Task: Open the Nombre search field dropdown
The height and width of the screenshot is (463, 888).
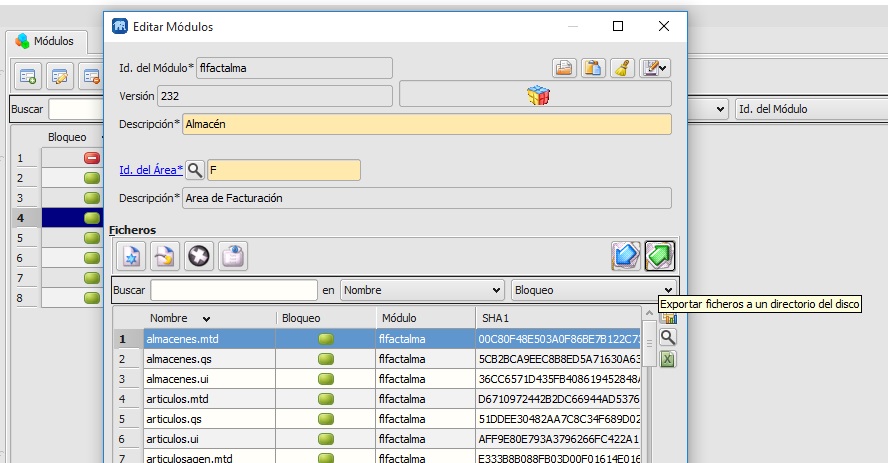Action: [422, 290]
